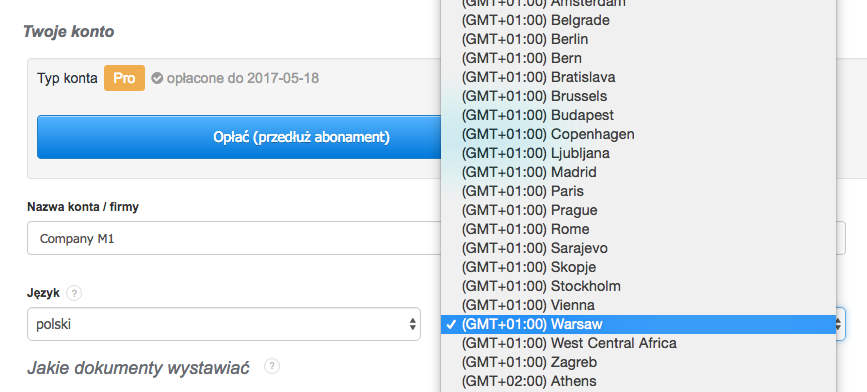Choose (GMT+01:00) Berlin from the list
Screen dimensions: 867x392
[639, 39]
